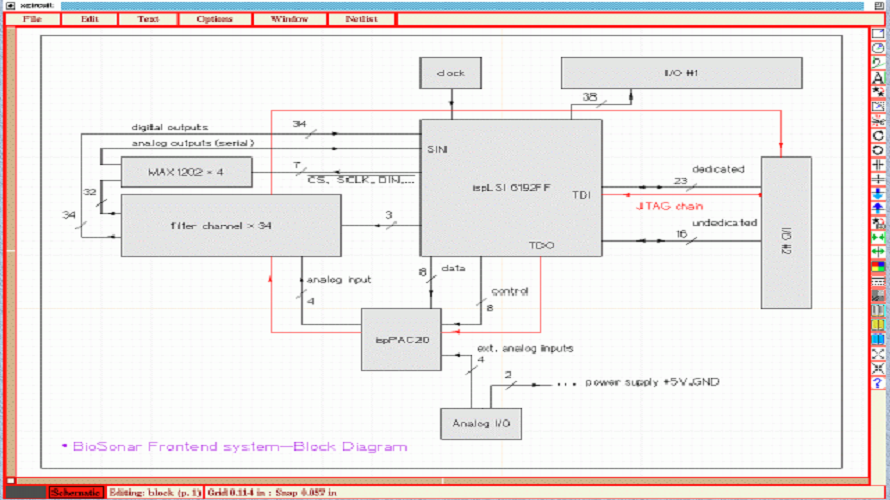Click the Grid and Snap status readout
The height and width of the screenshot is (500, 890).
tap(271, 492)
